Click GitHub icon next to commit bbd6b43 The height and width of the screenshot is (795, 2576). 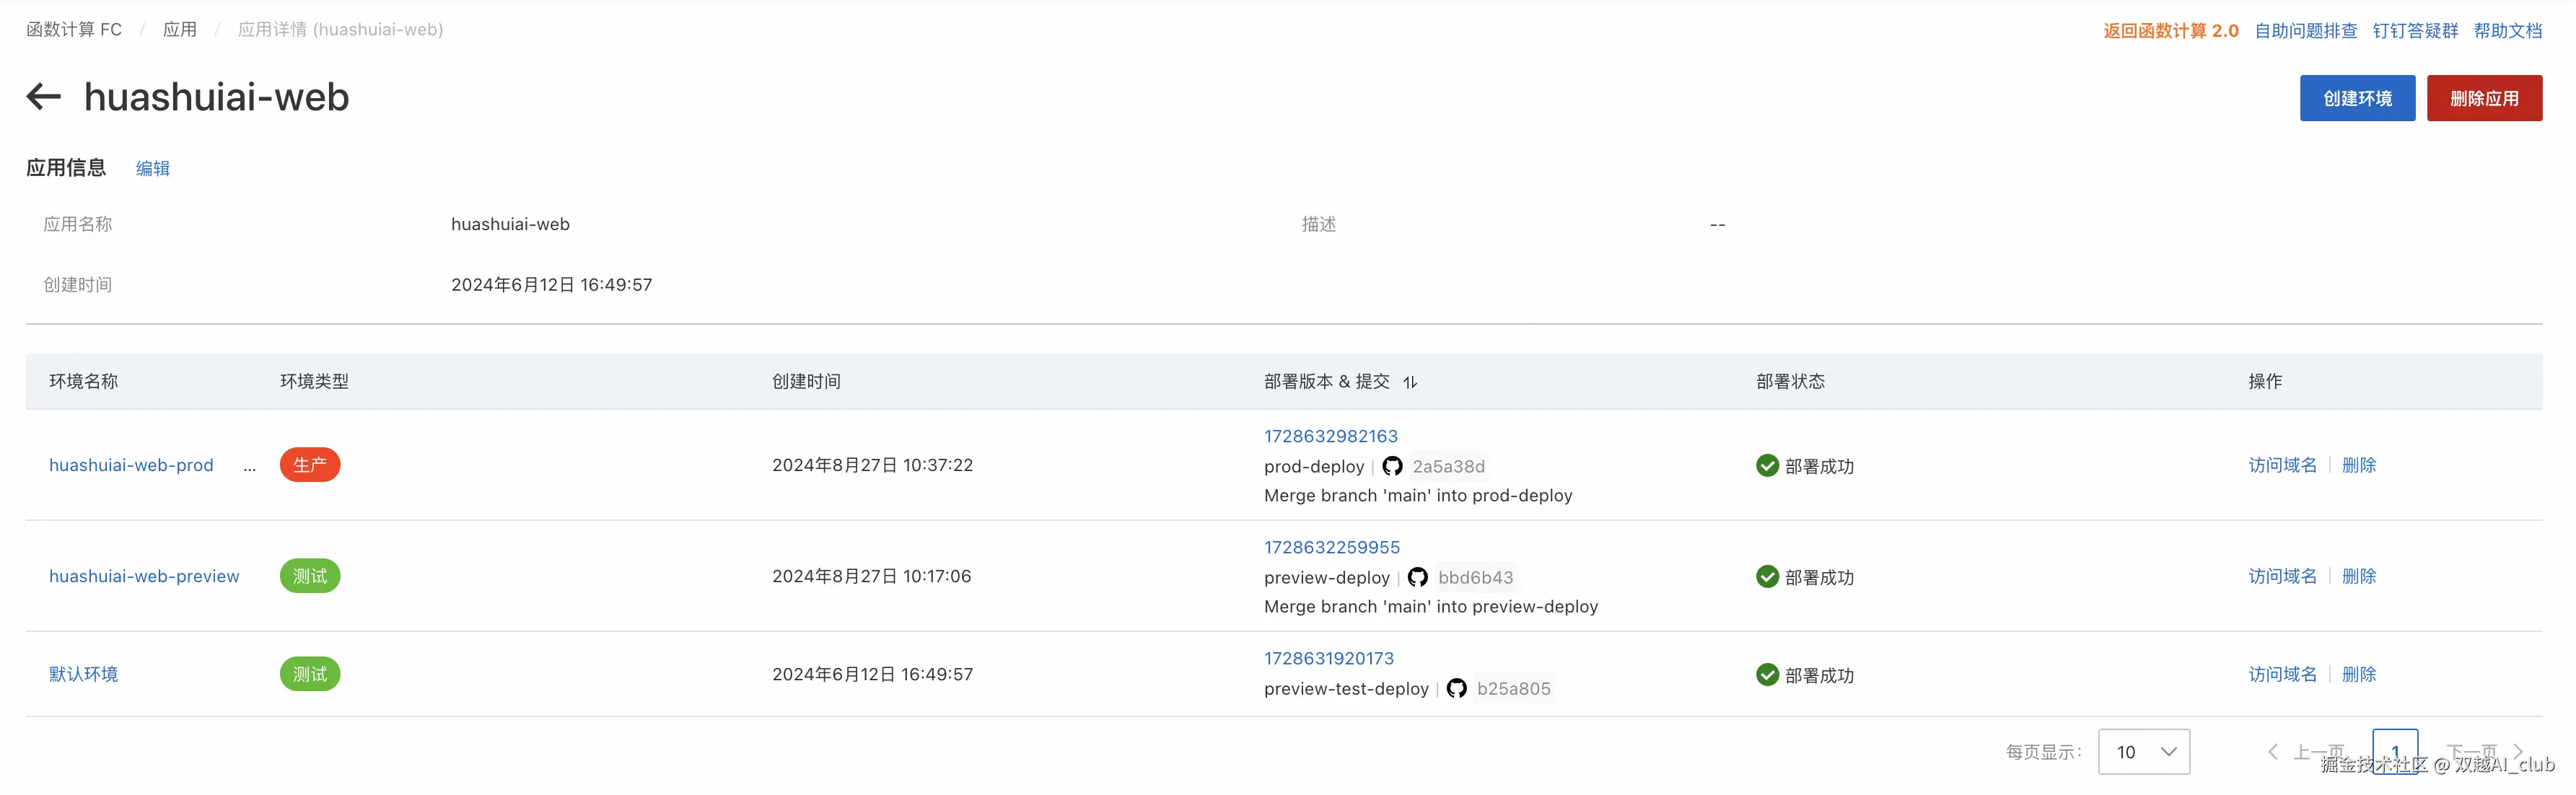tap(1417, 577)
